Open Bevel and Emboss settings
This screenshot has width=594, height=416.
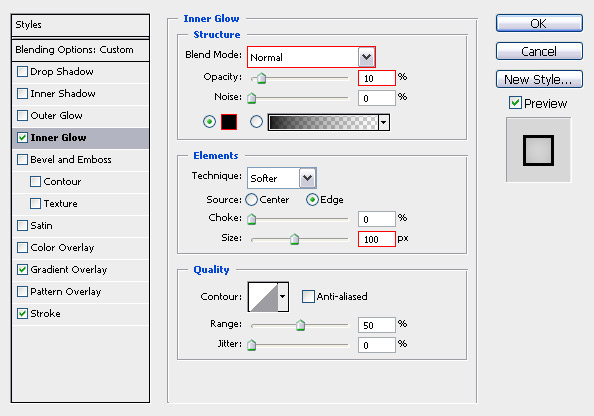tap(71, 160)
